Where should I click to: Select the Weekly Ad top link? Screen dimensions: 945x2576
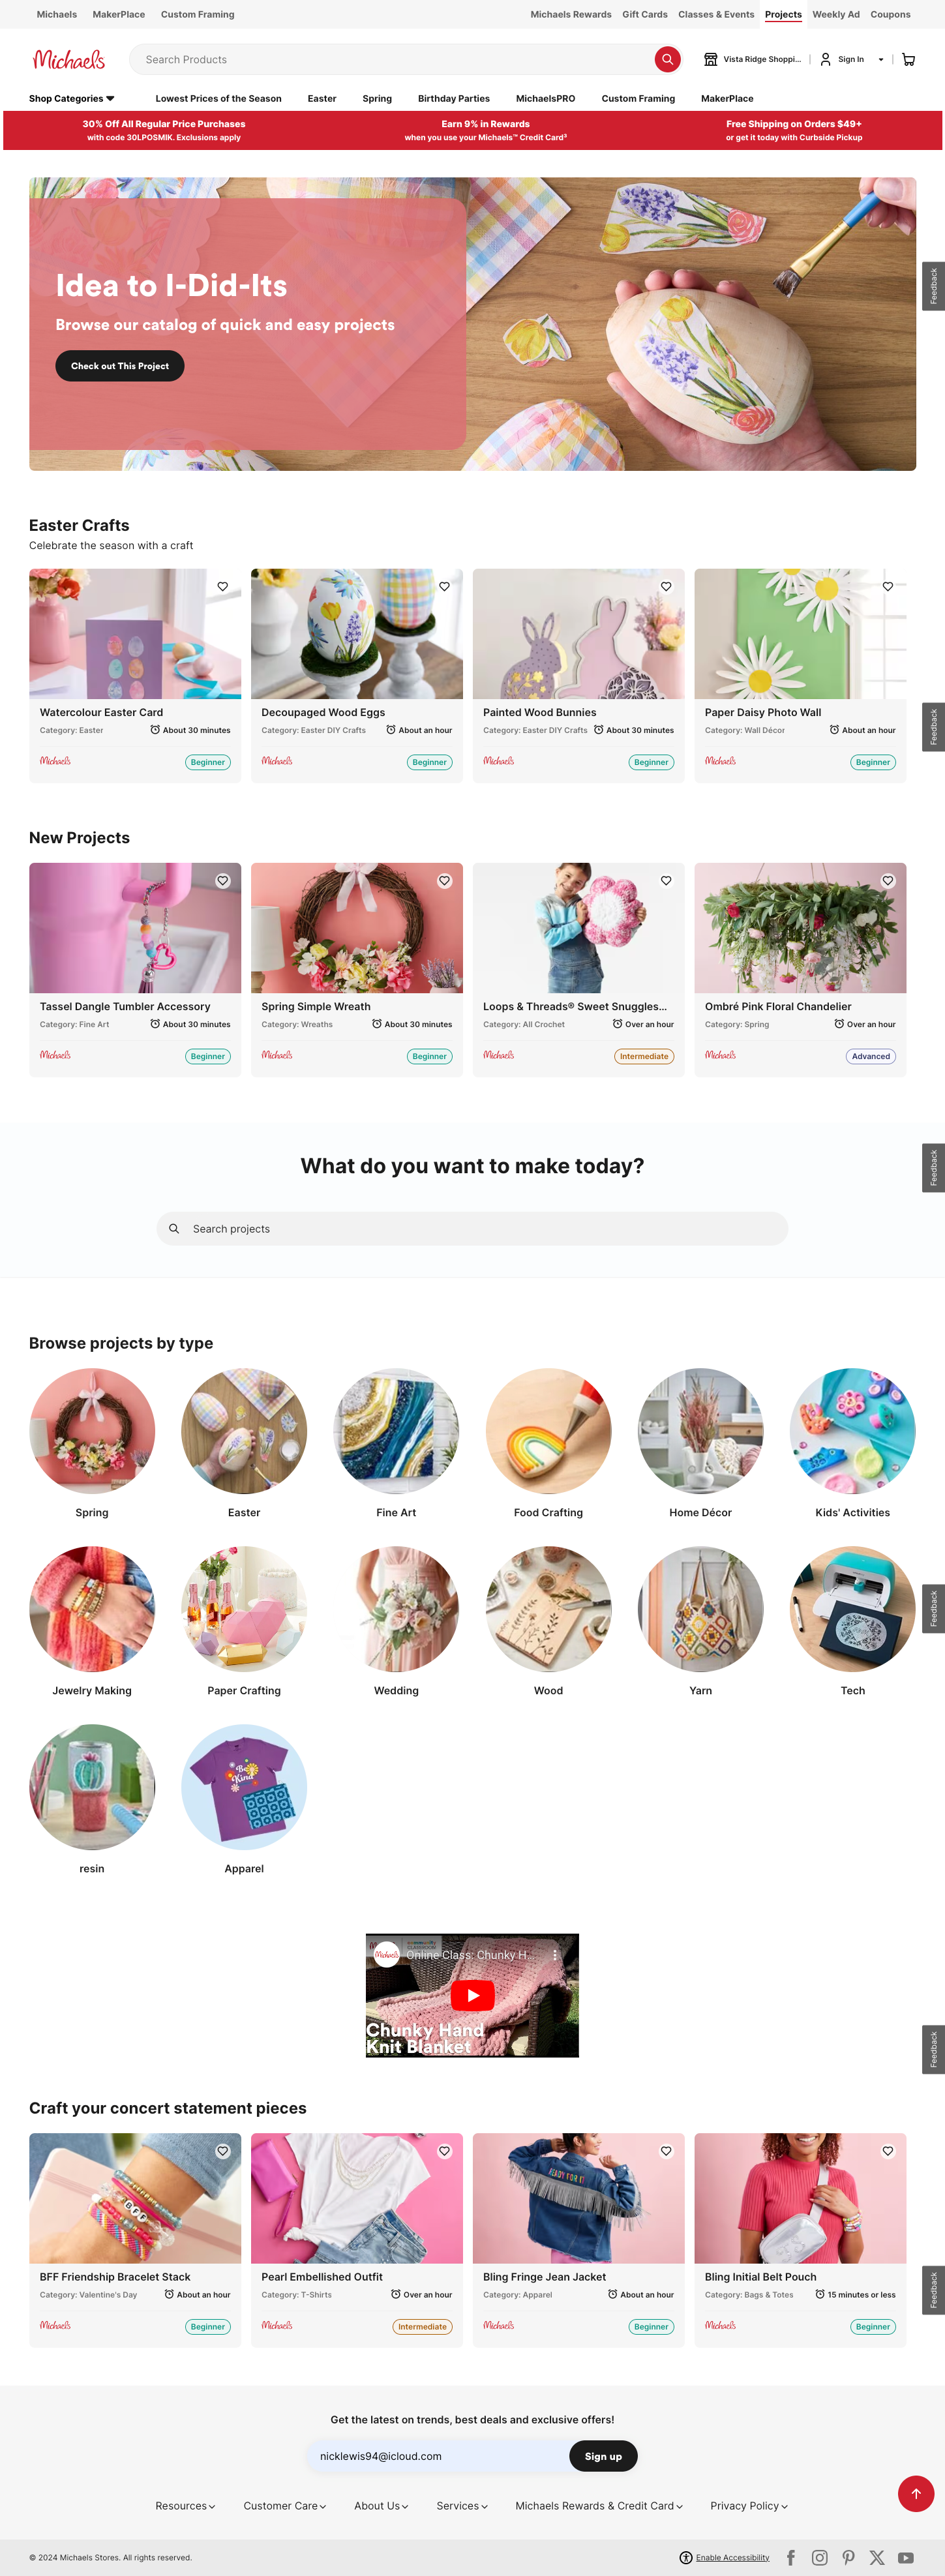(x=836, y=14)
